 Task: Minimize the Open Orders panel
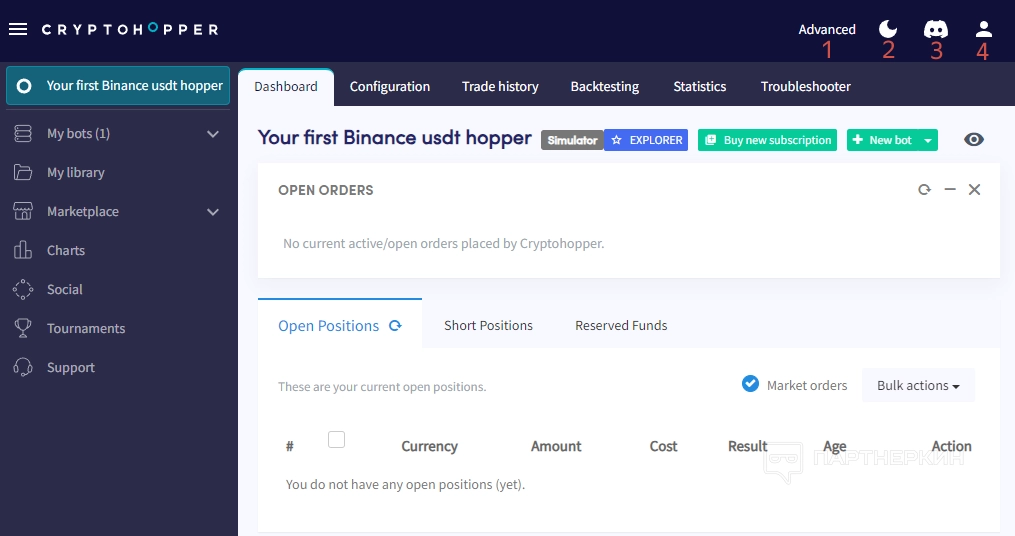(950, 190)
